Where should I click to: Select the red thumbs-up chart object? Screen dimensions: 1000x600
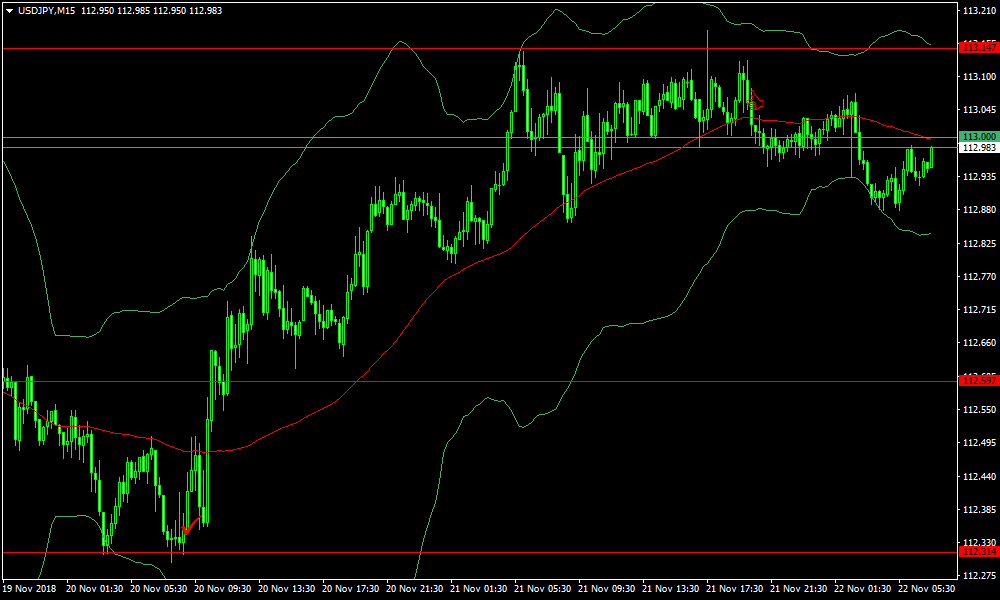click(756, 100)
